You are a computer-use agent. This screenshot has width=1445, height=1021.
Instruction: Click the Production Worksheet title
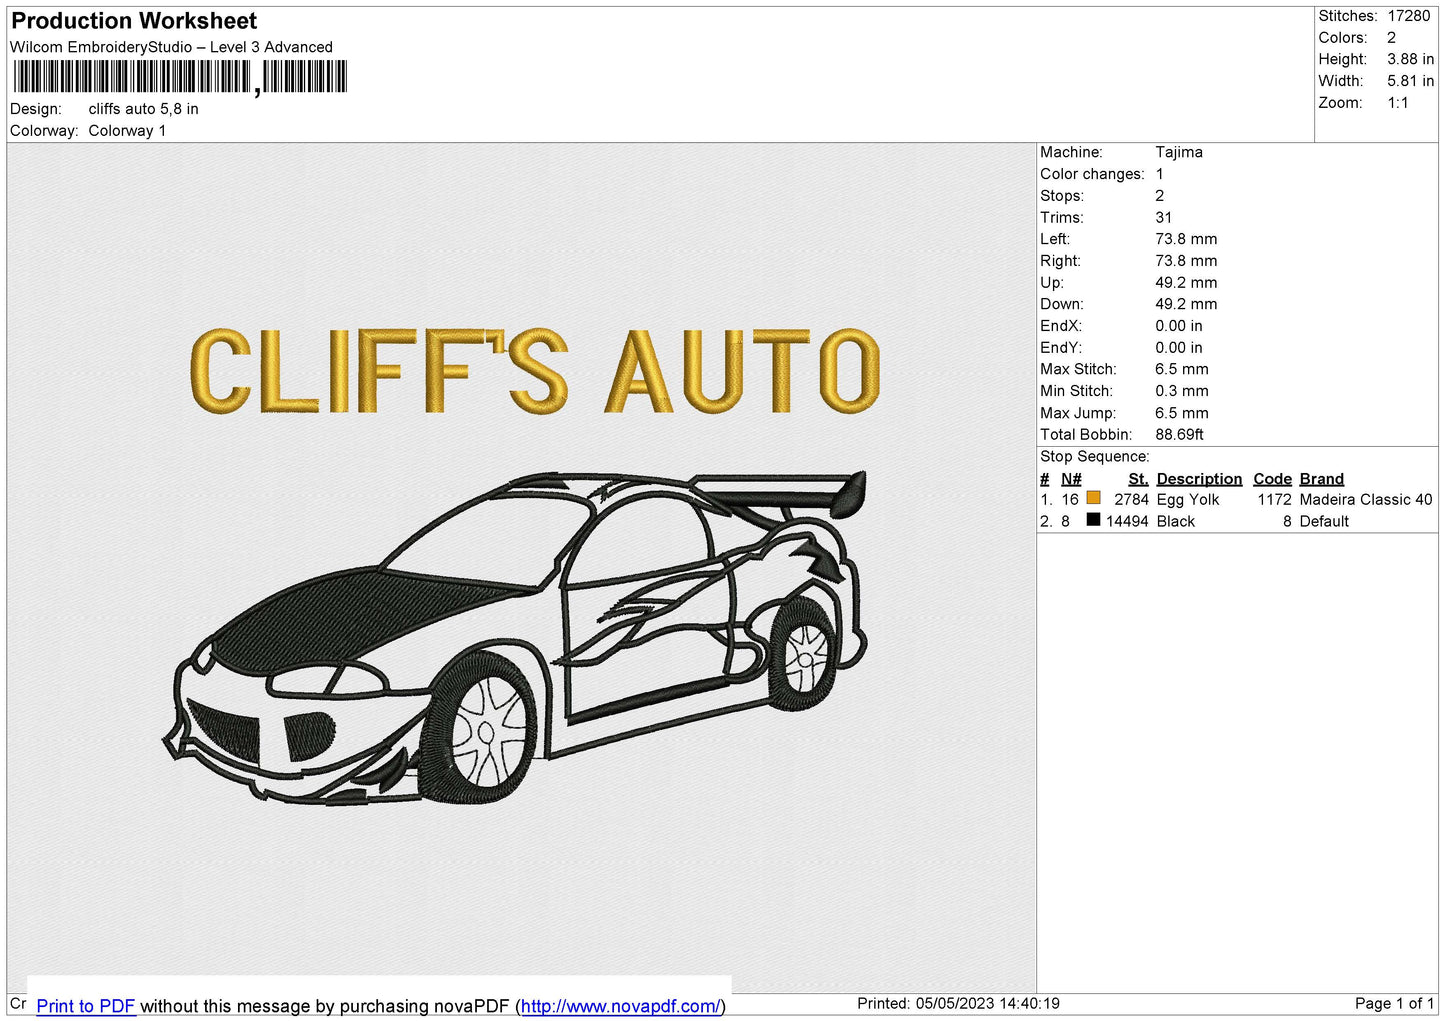134,21
